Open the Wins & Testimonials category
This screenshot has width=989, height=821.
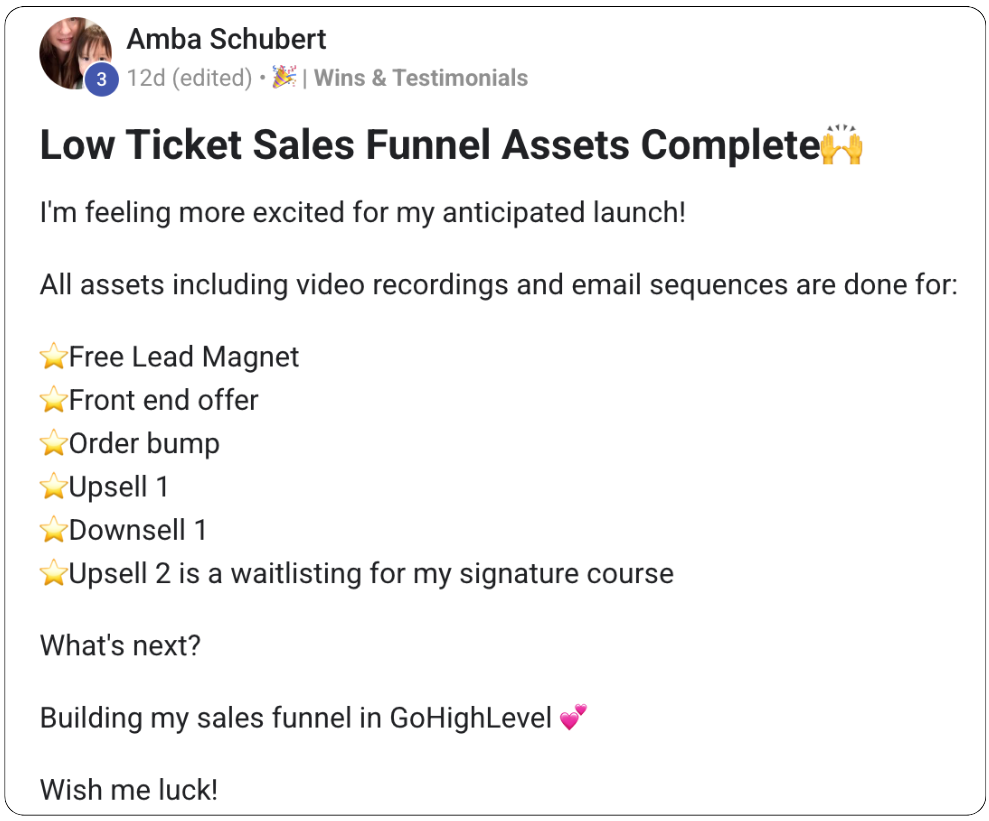[x=421, y=78]
